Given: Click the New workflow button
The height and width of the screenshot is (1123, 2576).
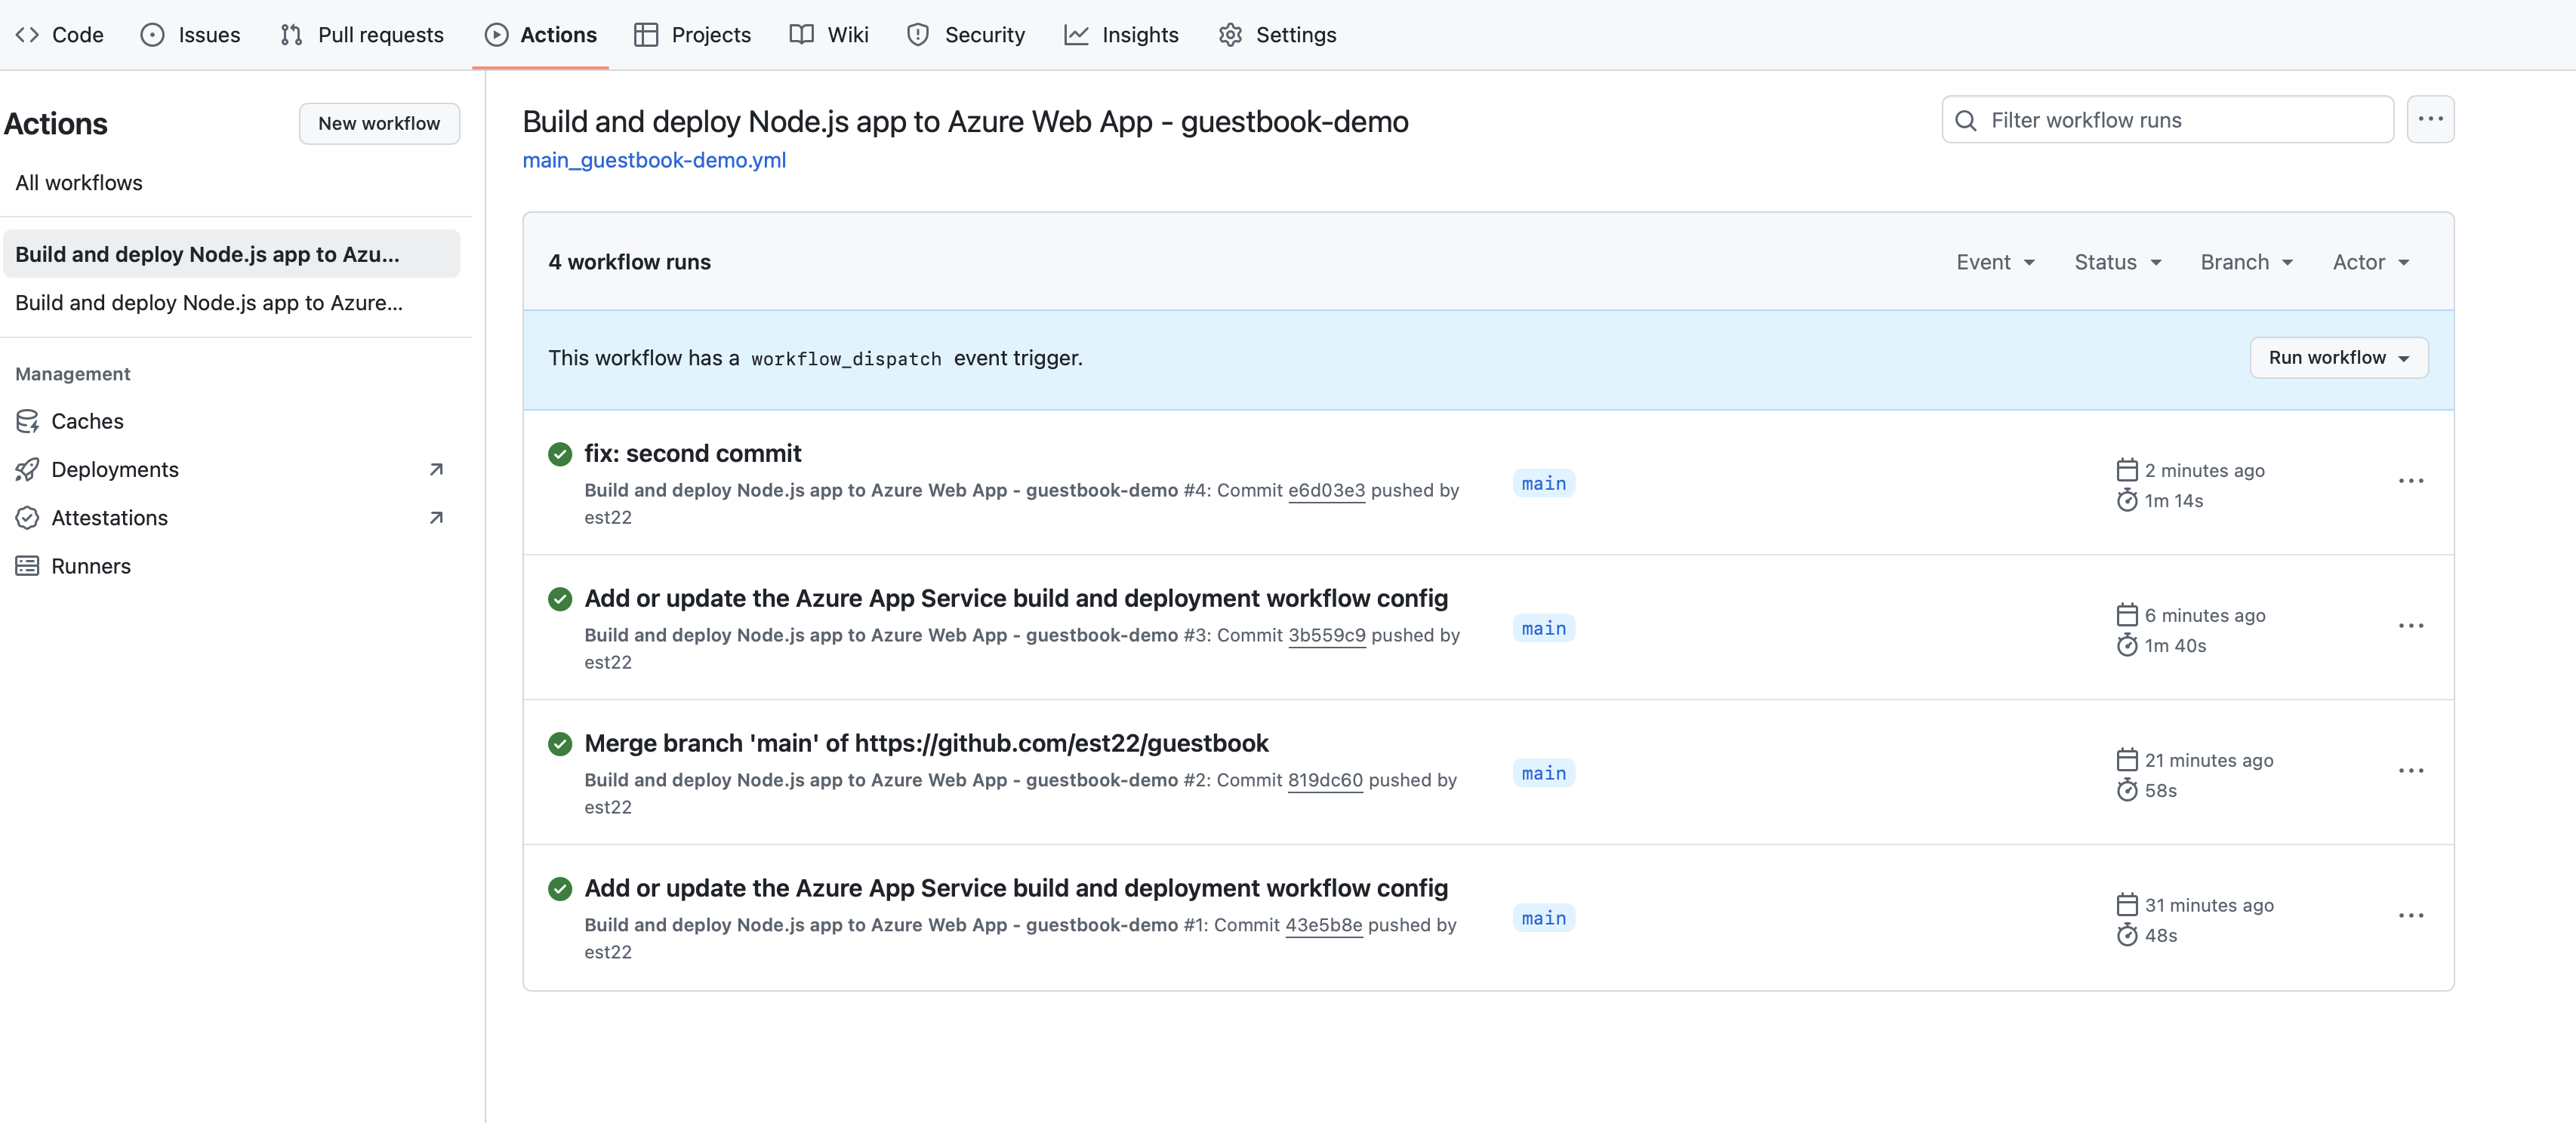Looking at the screenshot, I should tap(379, 123).
